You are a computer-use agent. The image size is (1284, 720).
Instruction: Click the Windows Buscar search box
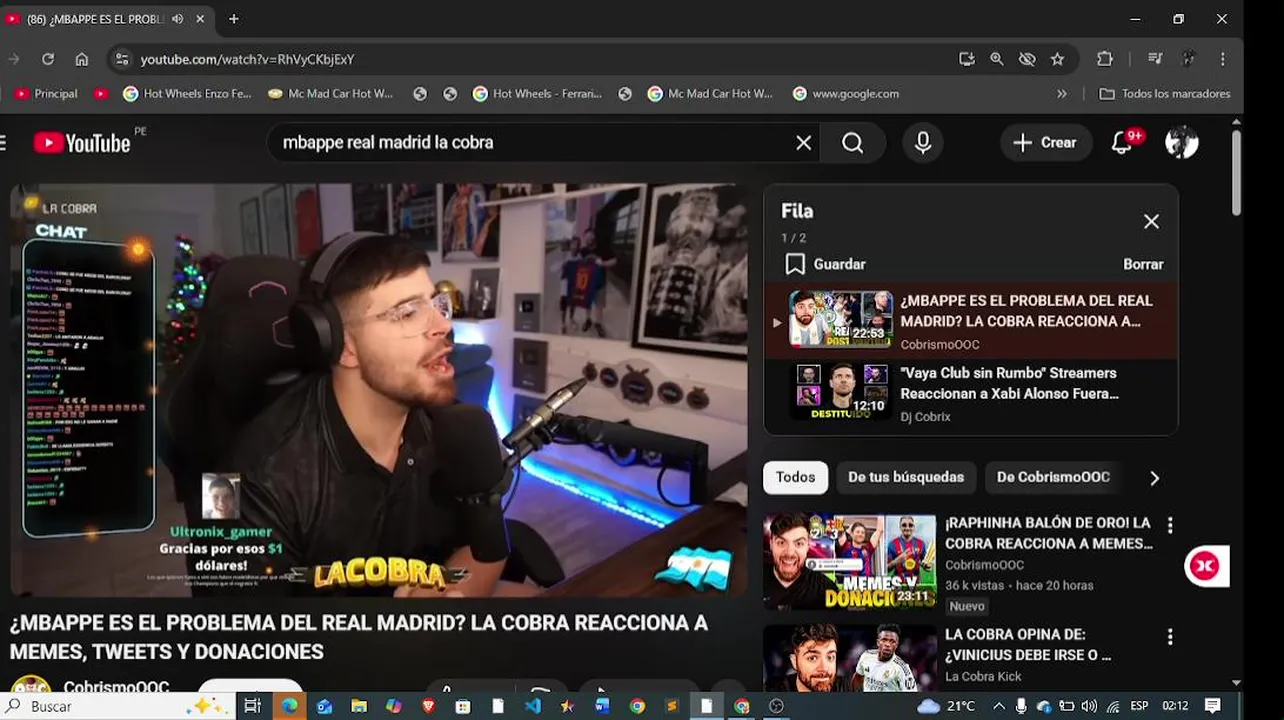(120, 706)
